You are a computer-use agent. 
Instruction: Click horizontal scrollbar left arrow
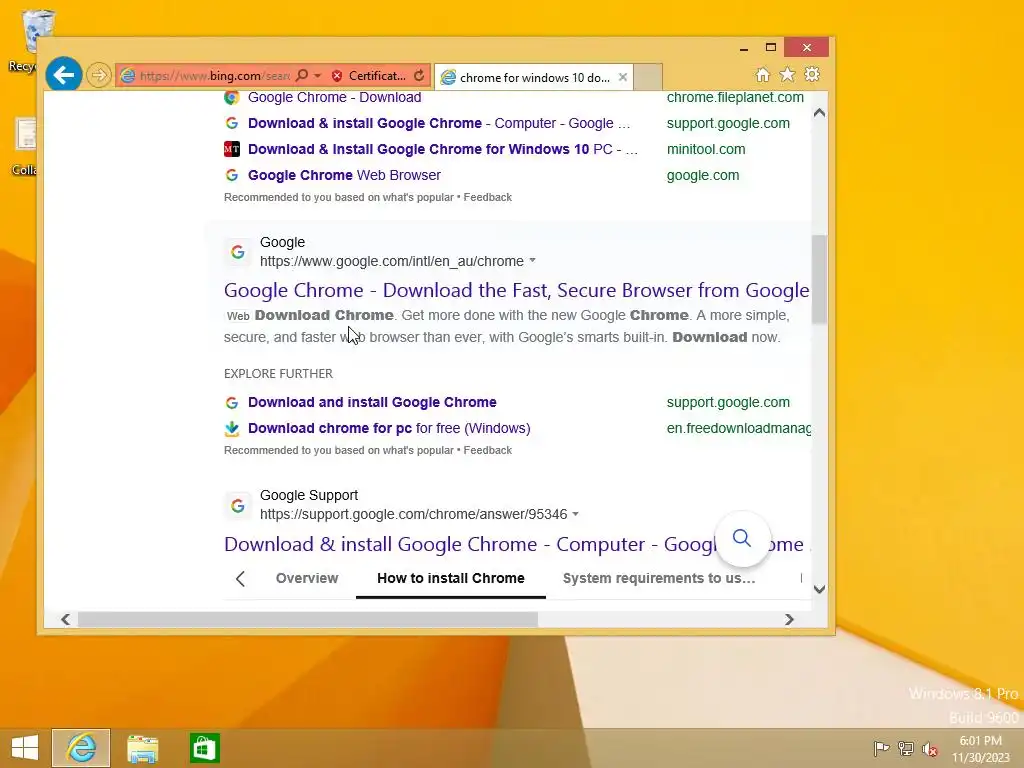[x=65, y=619]
